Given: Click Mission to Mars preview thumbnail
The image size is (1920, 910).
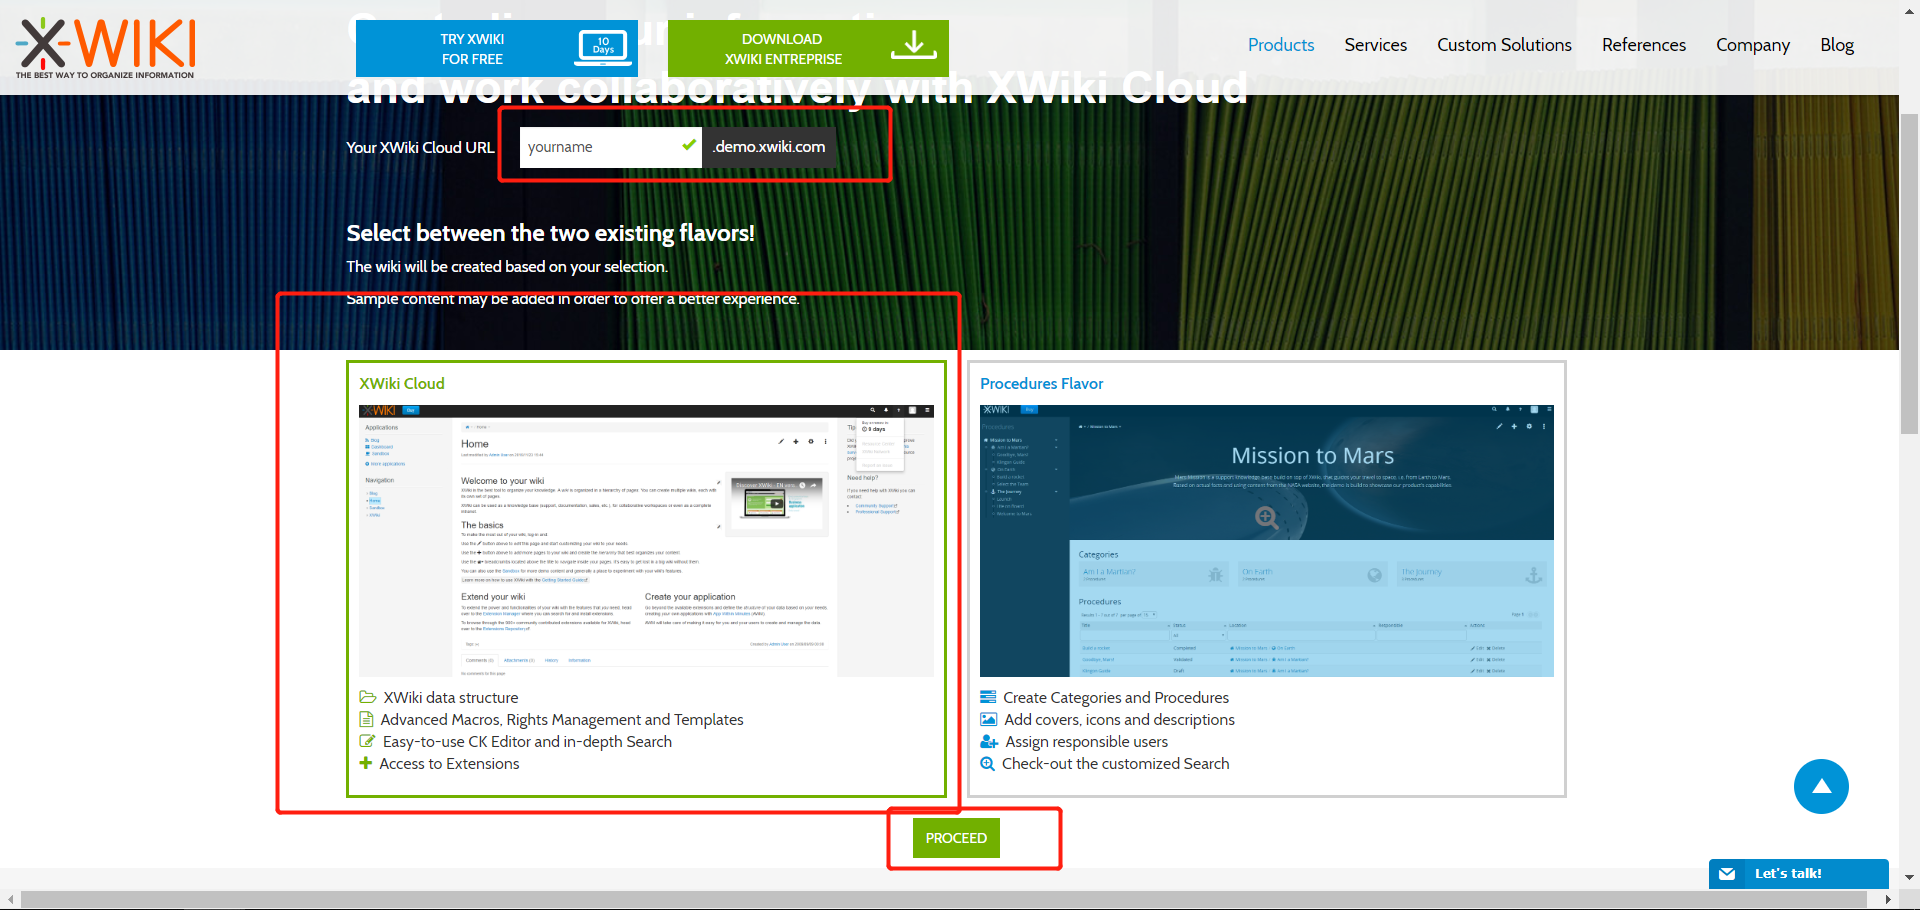Looking at the screenshot, I should [1266, 541].
